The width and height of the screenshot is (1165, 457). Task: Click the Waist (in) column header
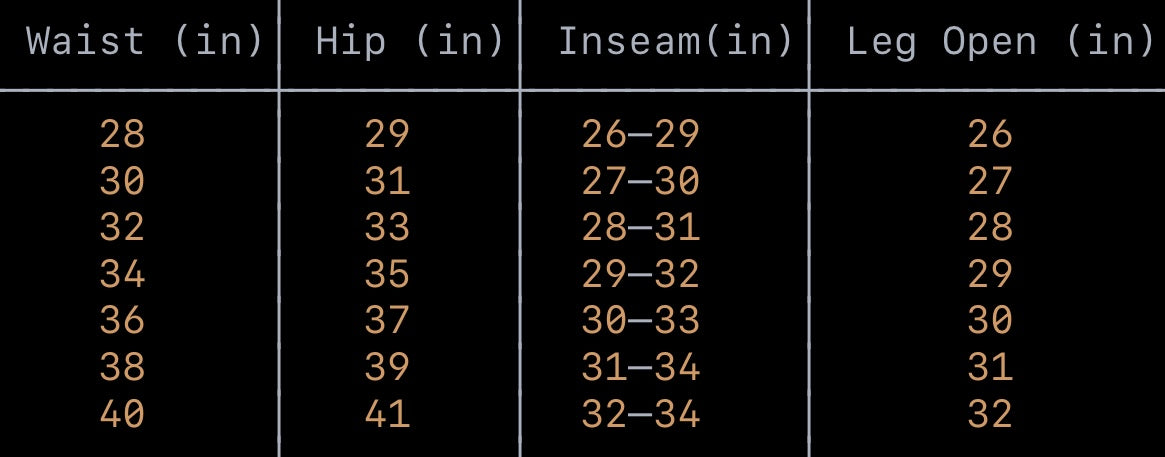[144, 41]
